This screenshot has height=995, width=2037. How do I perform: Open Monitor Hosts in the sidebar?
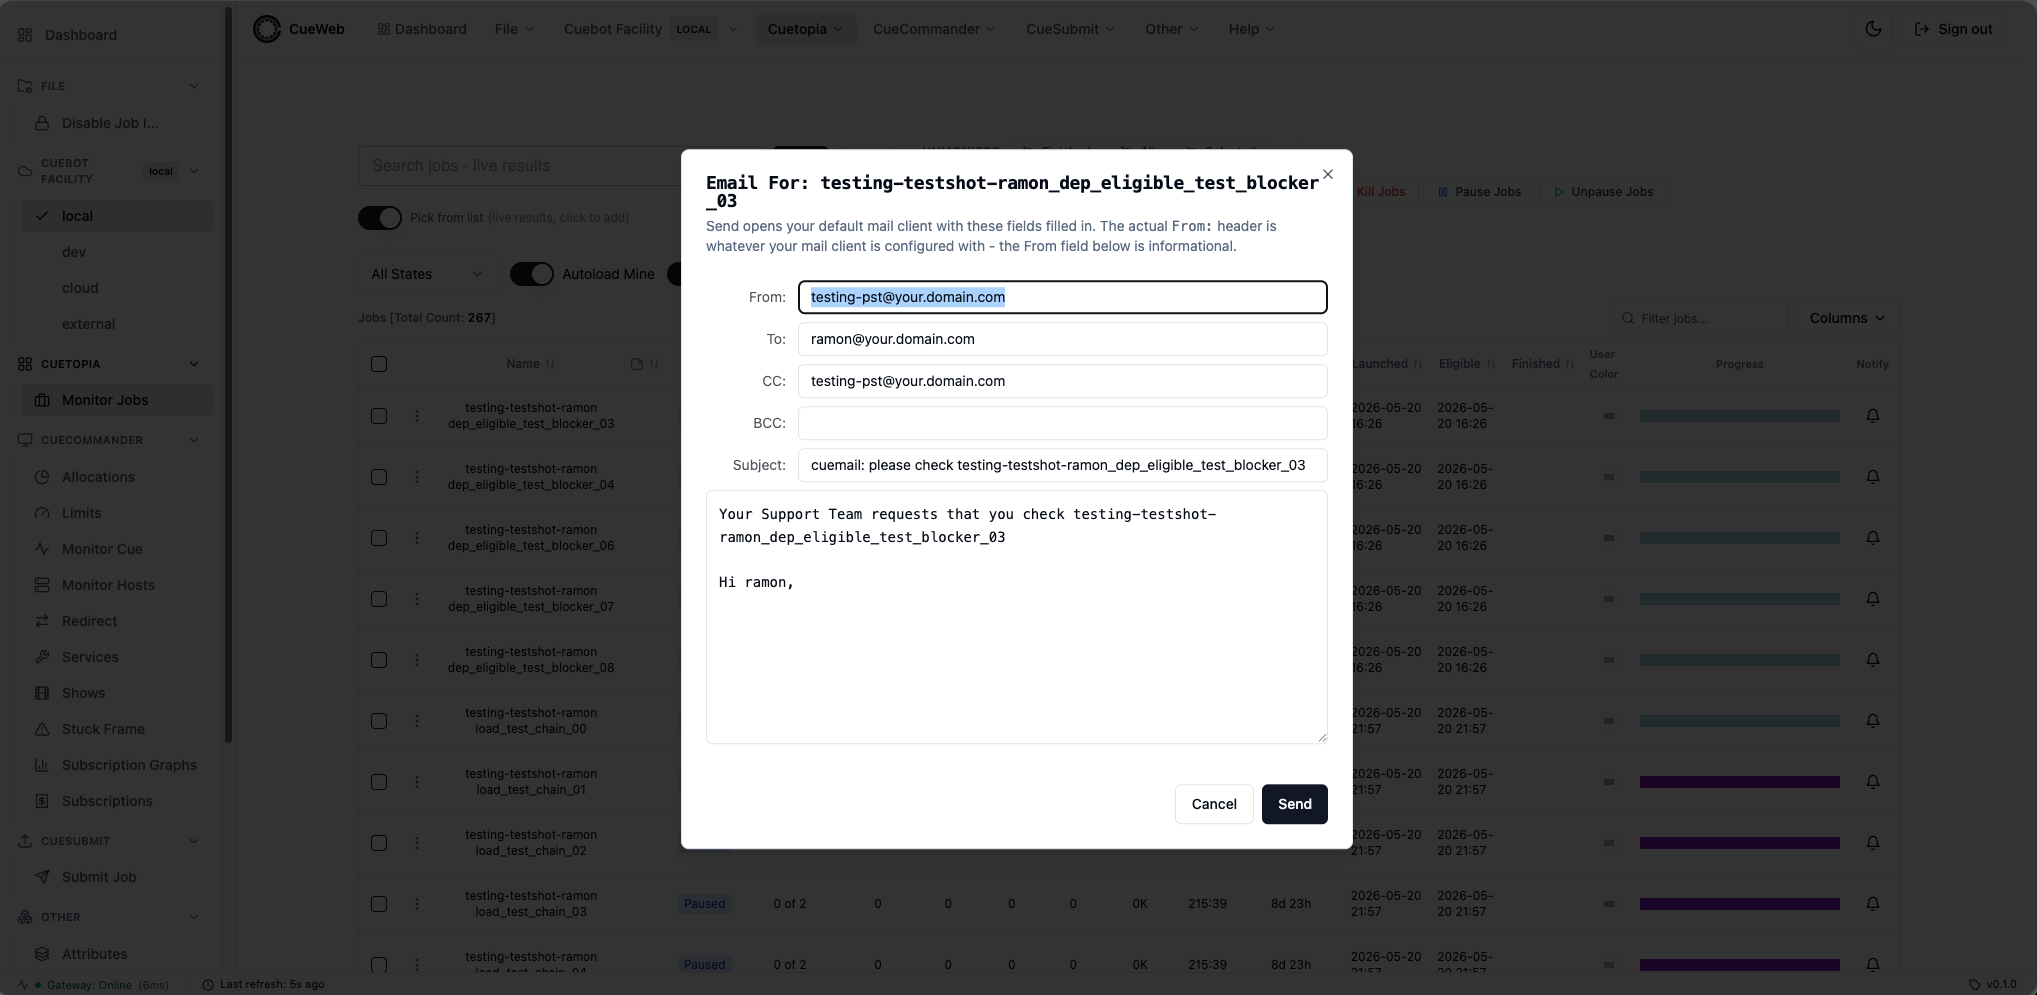pos(108,585)
